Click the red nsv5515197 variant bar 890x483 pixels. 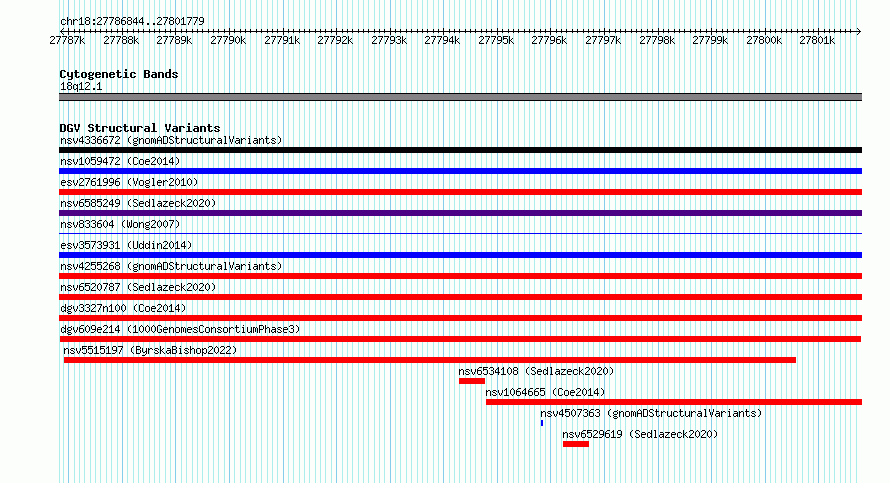430,360
